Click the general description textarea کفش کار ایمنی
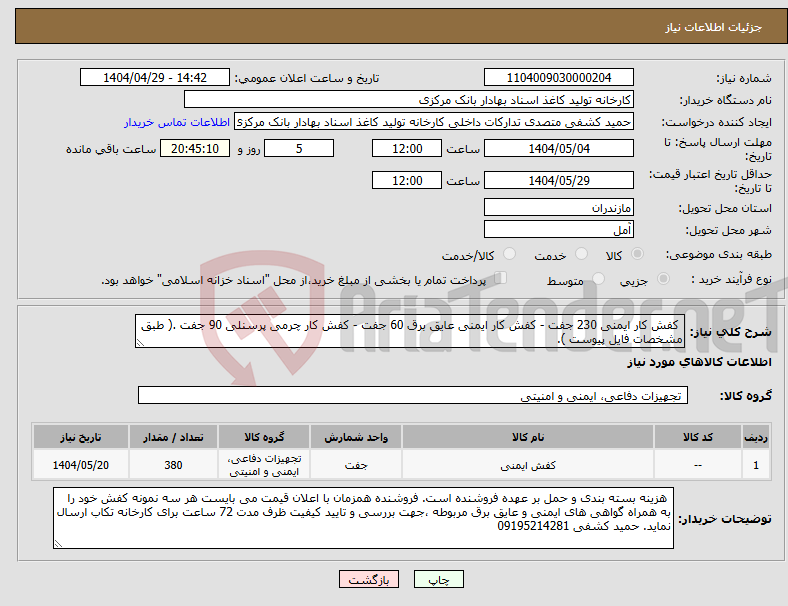 410,332
